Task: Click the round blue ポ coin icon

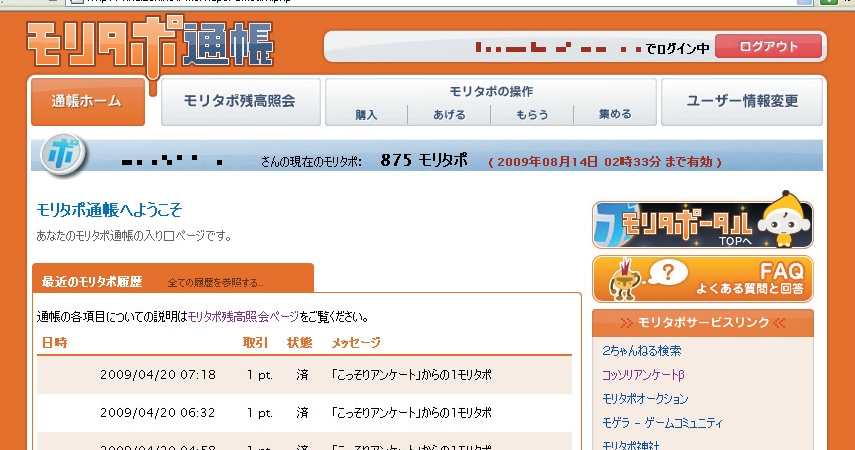Action: 63,155
